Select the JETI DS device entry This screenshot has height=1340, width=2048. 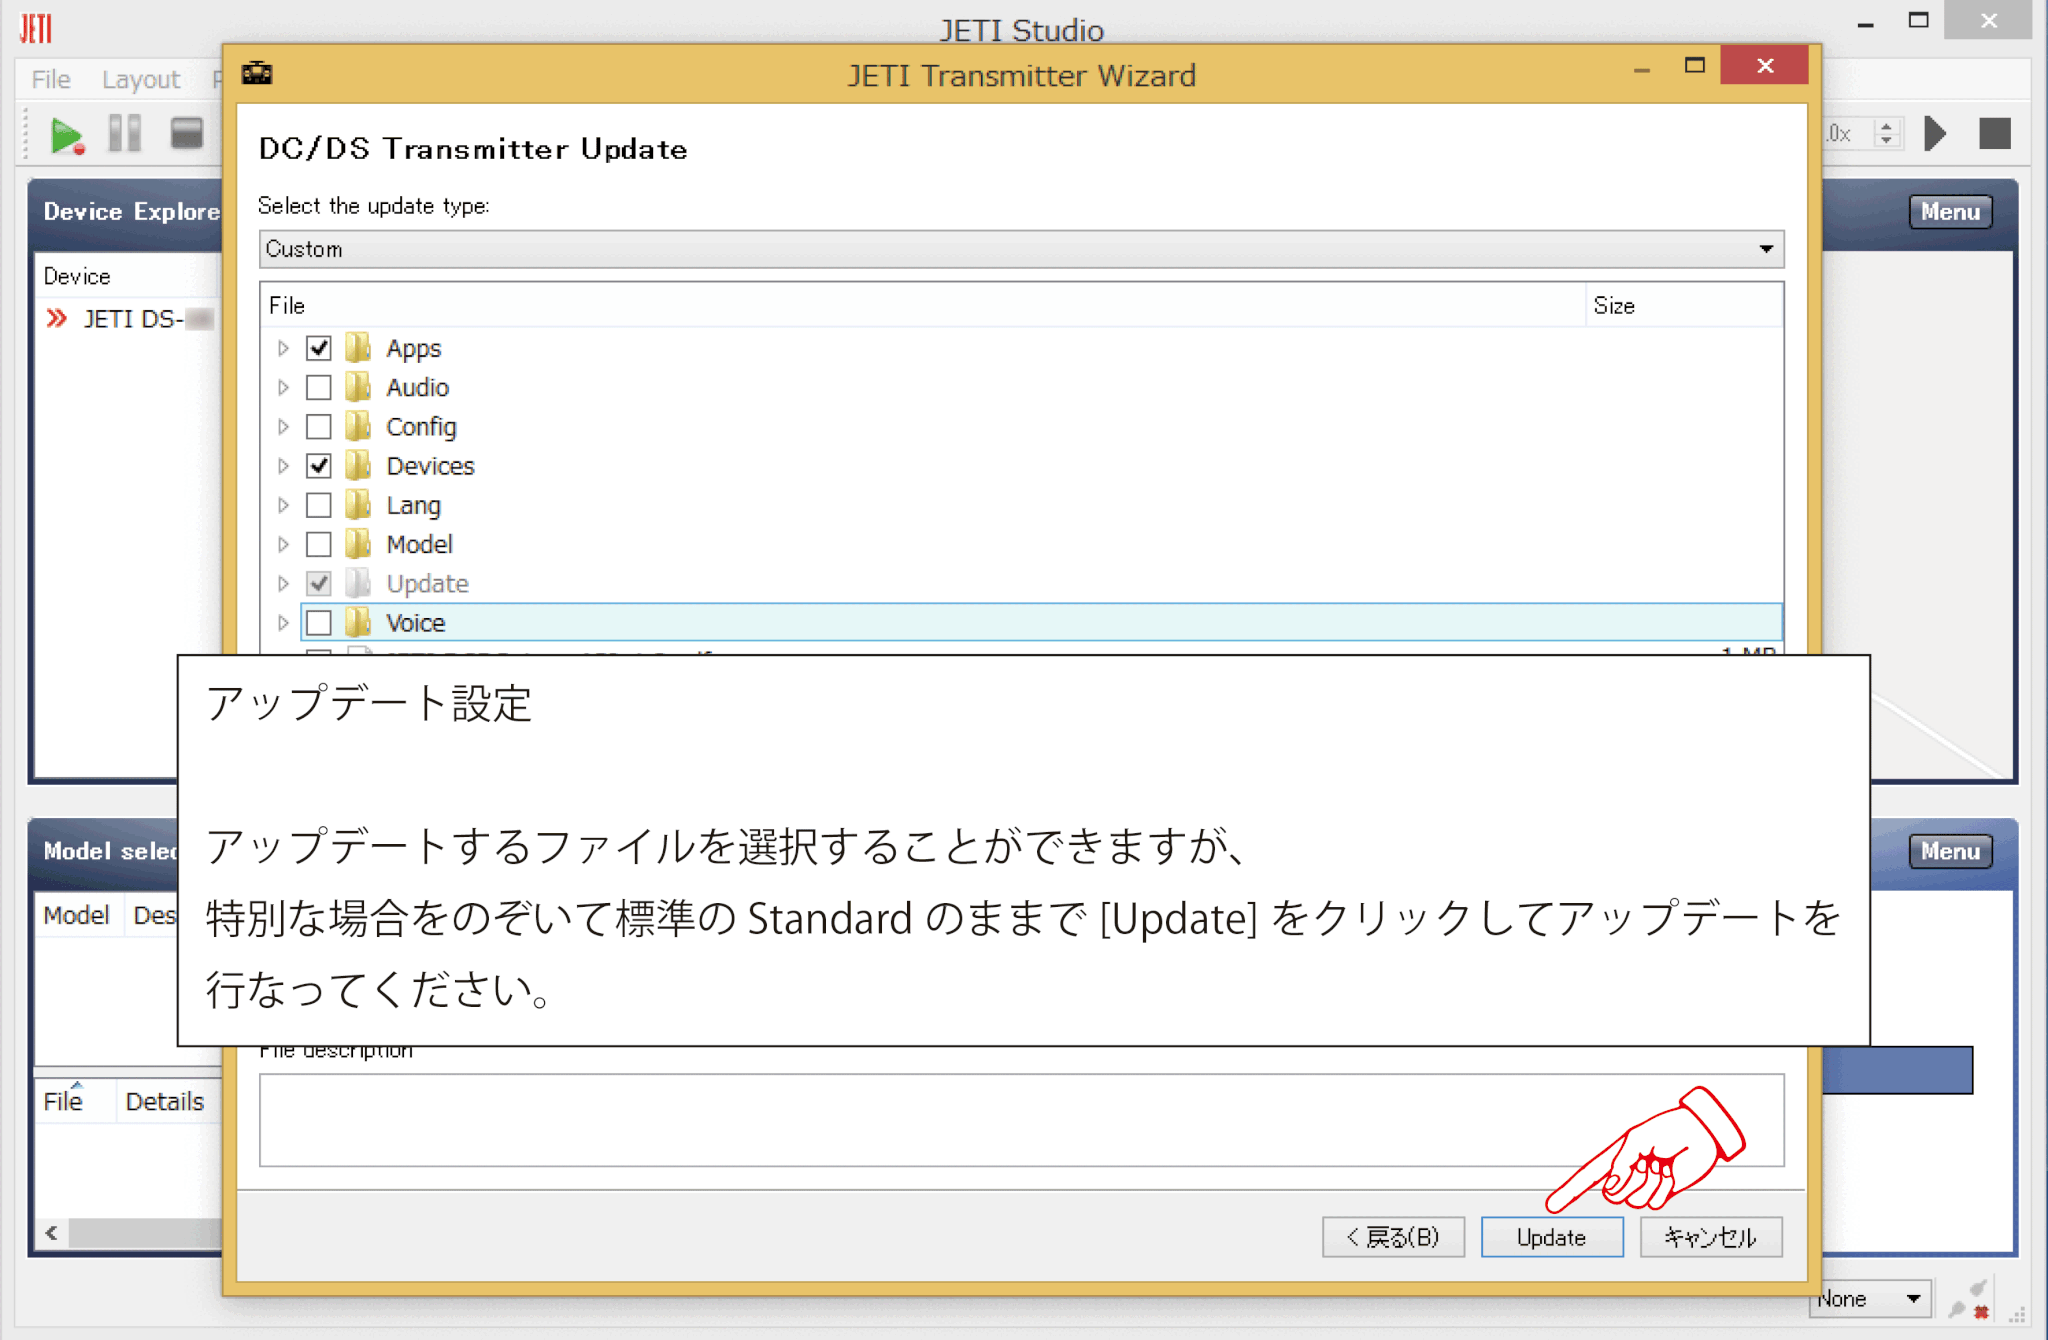click(128, 318)
